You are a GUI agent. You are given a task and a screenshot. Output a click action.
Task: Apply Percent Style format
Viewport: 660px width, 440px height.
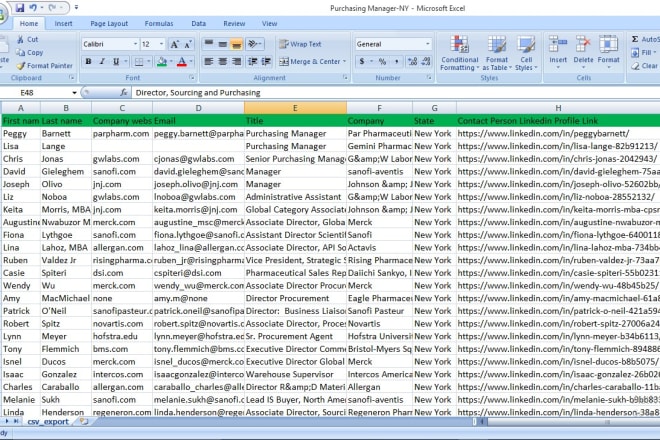coord(382,61)
